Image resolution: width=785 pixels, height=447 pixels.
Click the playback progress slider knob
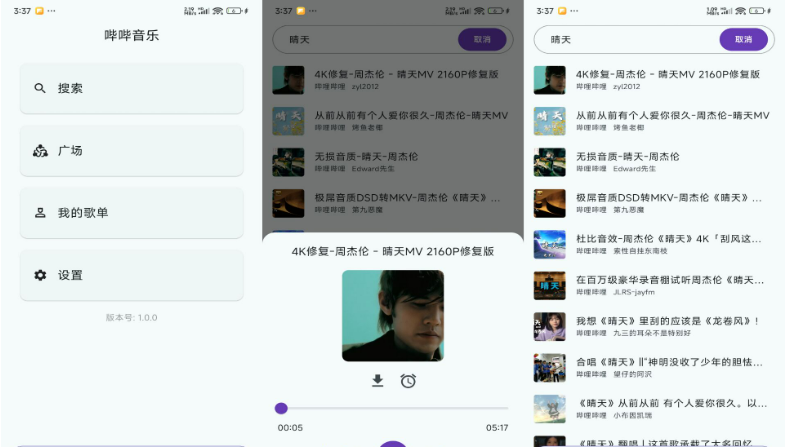[281, 408]
